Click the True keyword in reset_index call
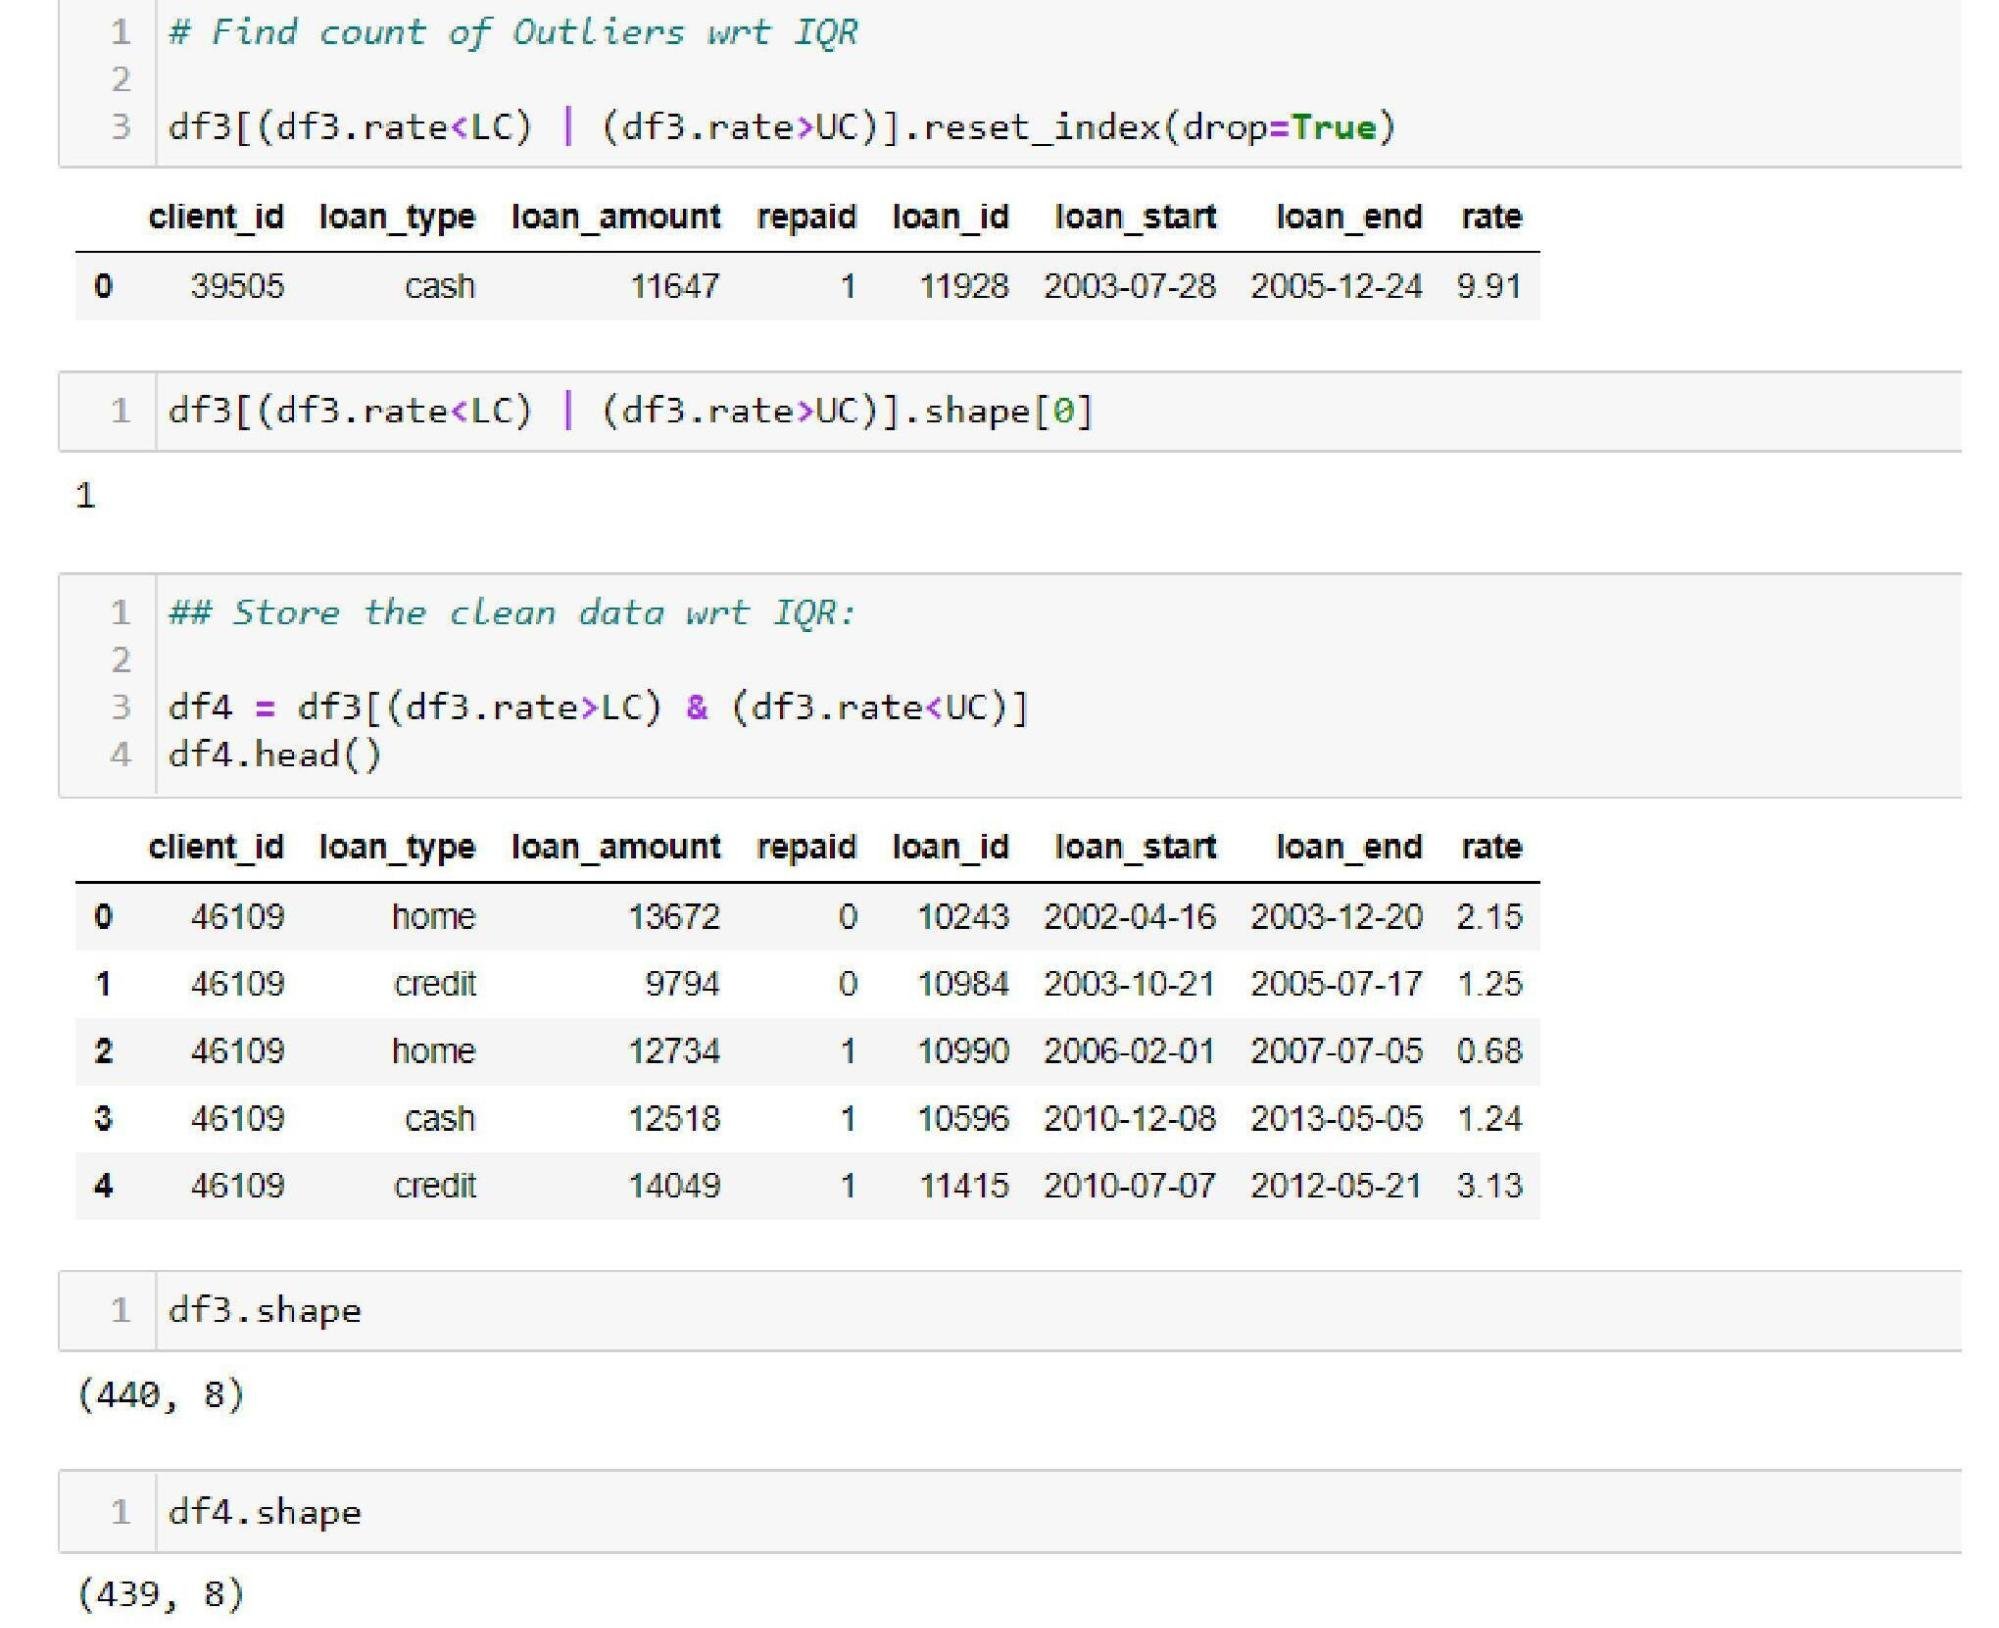The image size is (1999, 1628). click(1334, 127)
